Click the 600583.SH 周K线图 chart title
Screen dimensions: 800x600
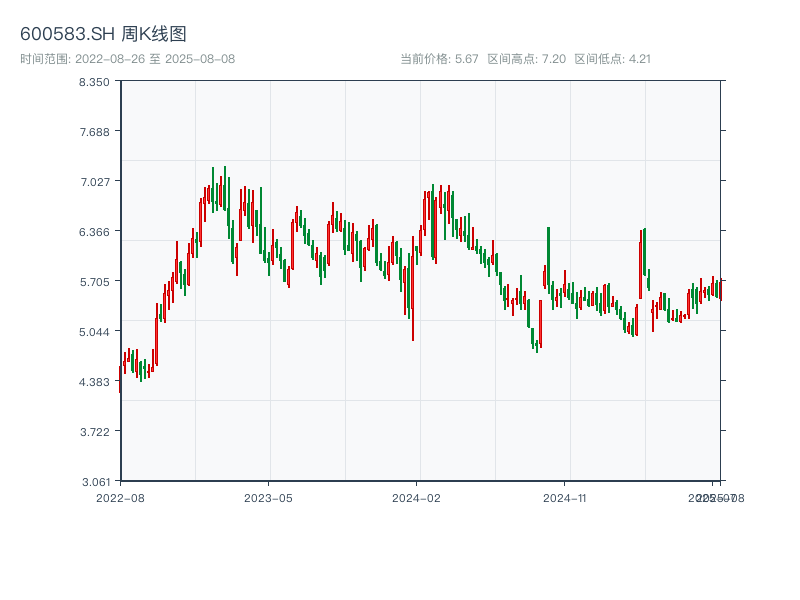click(x=103, y=34)
